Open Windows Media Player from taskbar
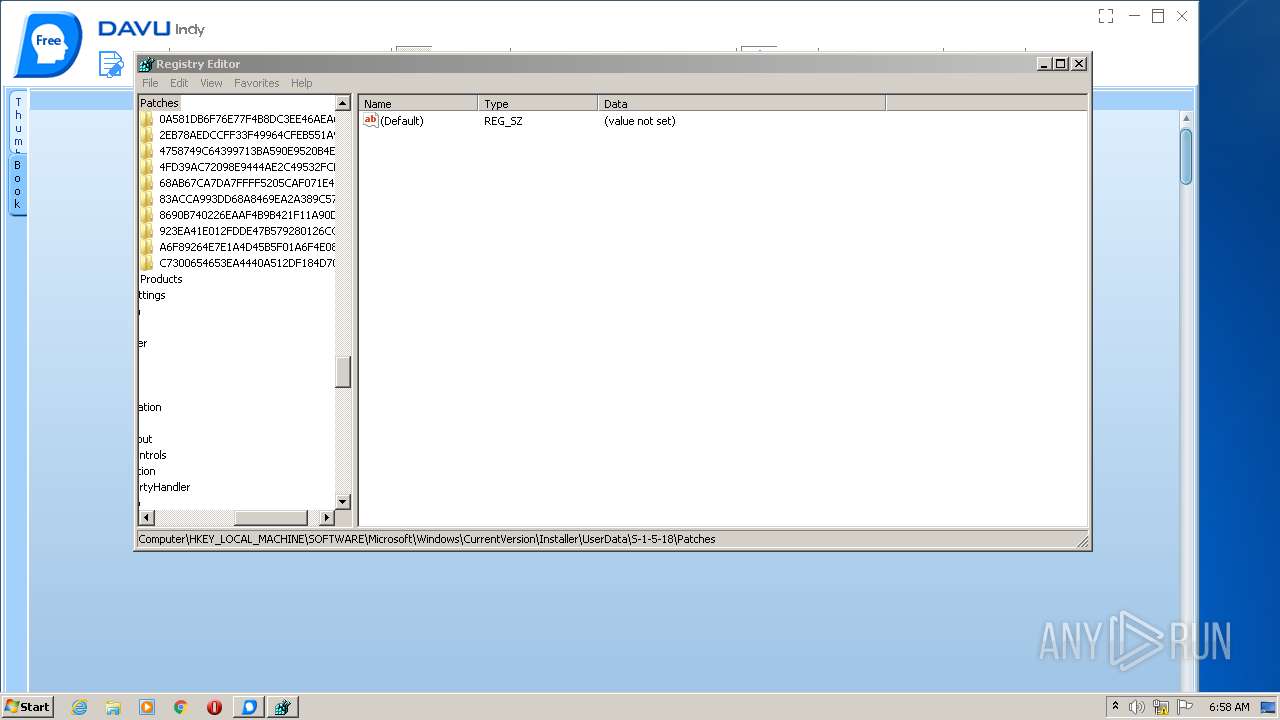The image size is (1280, 720). pyautogui.click(x=147, y=707)
